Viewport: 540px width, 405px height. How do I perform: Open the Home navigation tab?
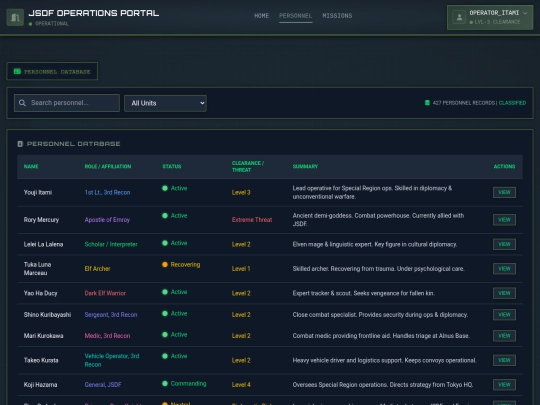[x=261, y=15]
